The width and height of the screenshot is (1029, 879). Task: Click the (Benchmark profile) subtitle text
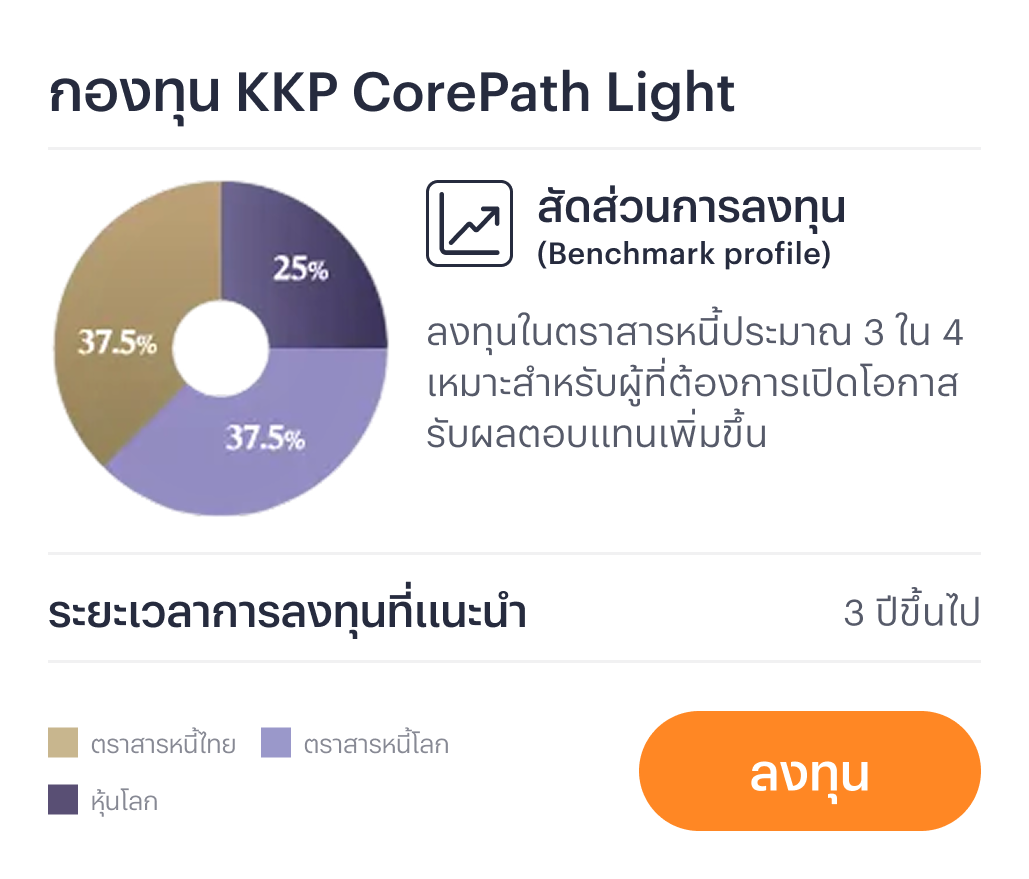pos(684,254)
